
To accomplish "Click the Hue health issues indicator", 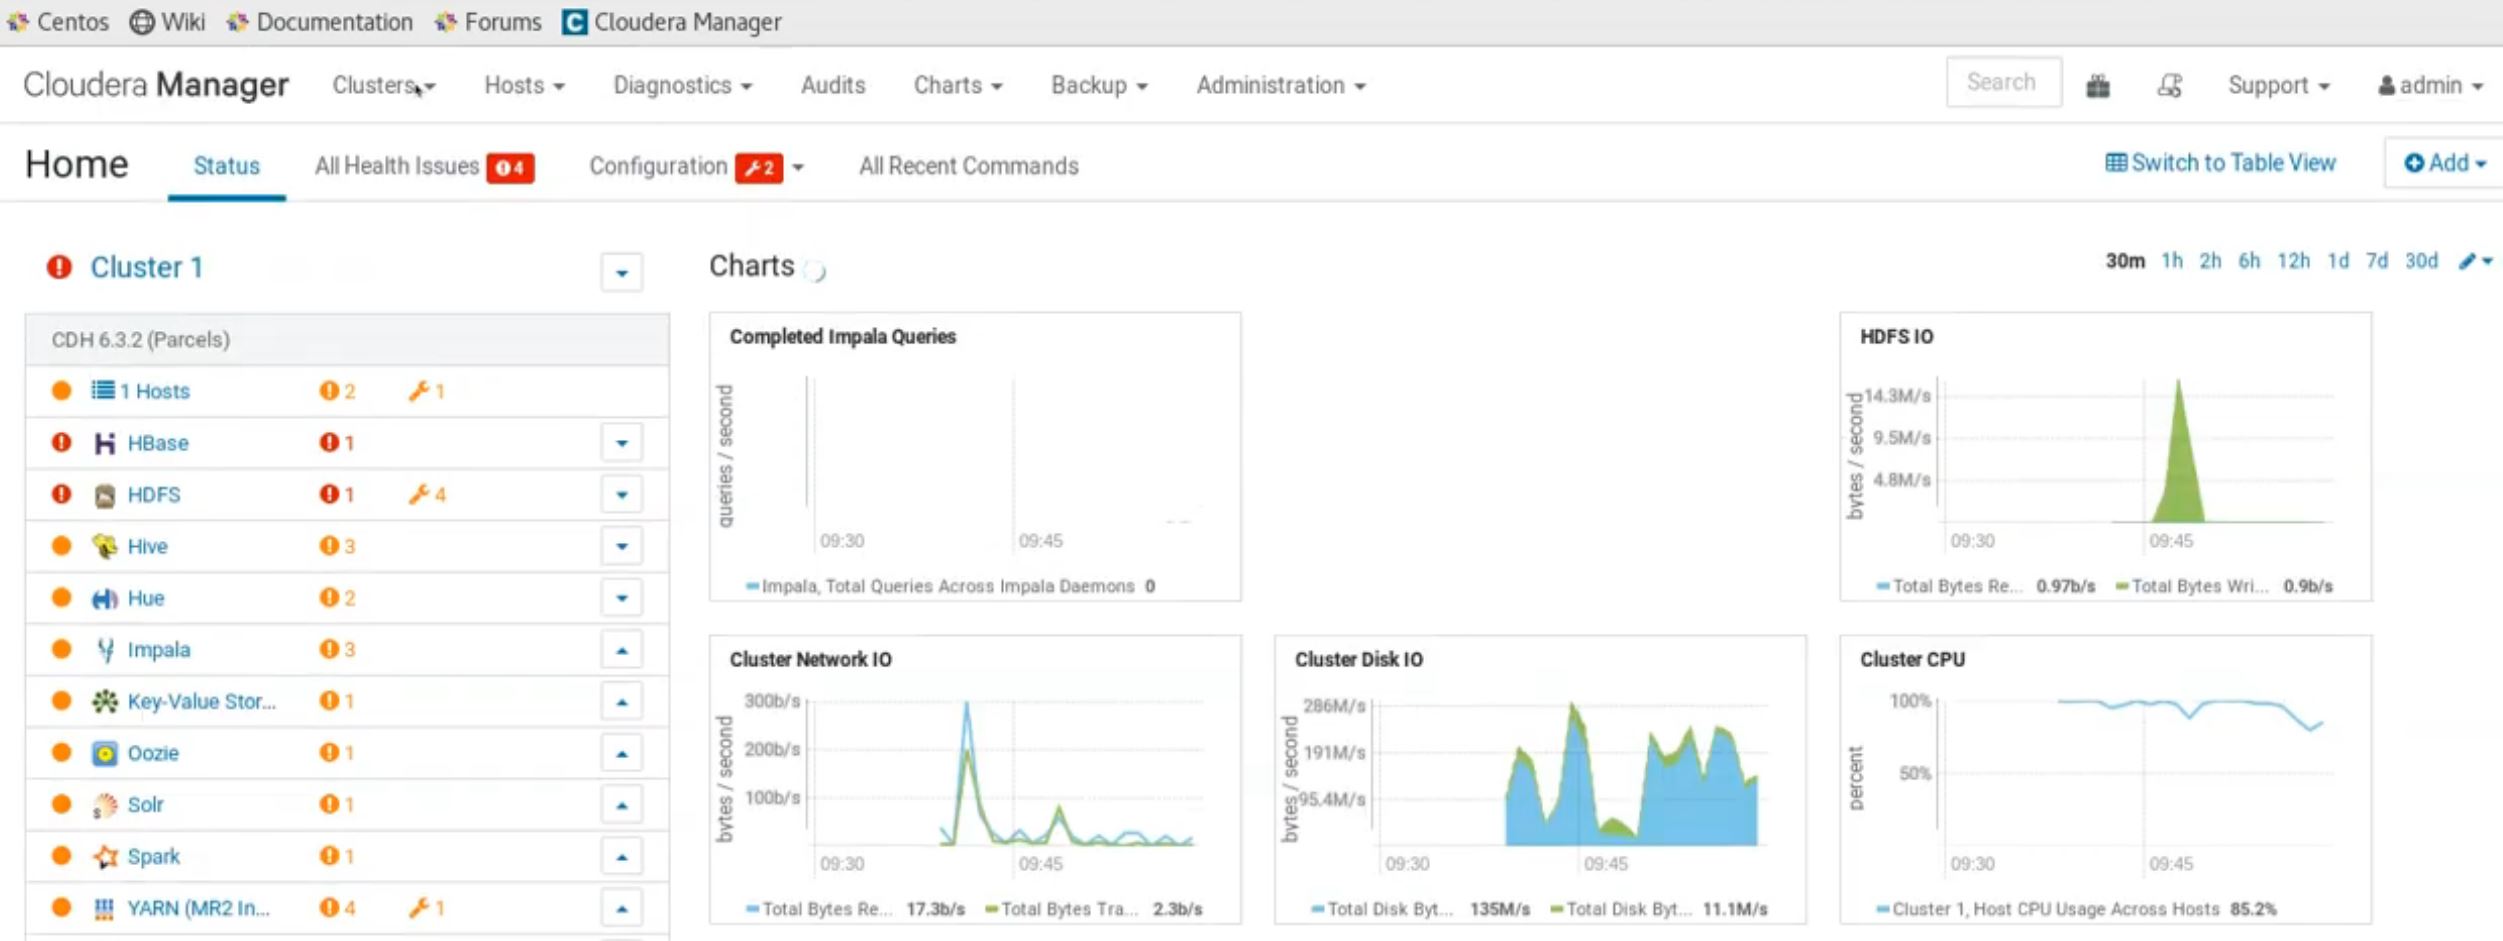I will point(337,598).
